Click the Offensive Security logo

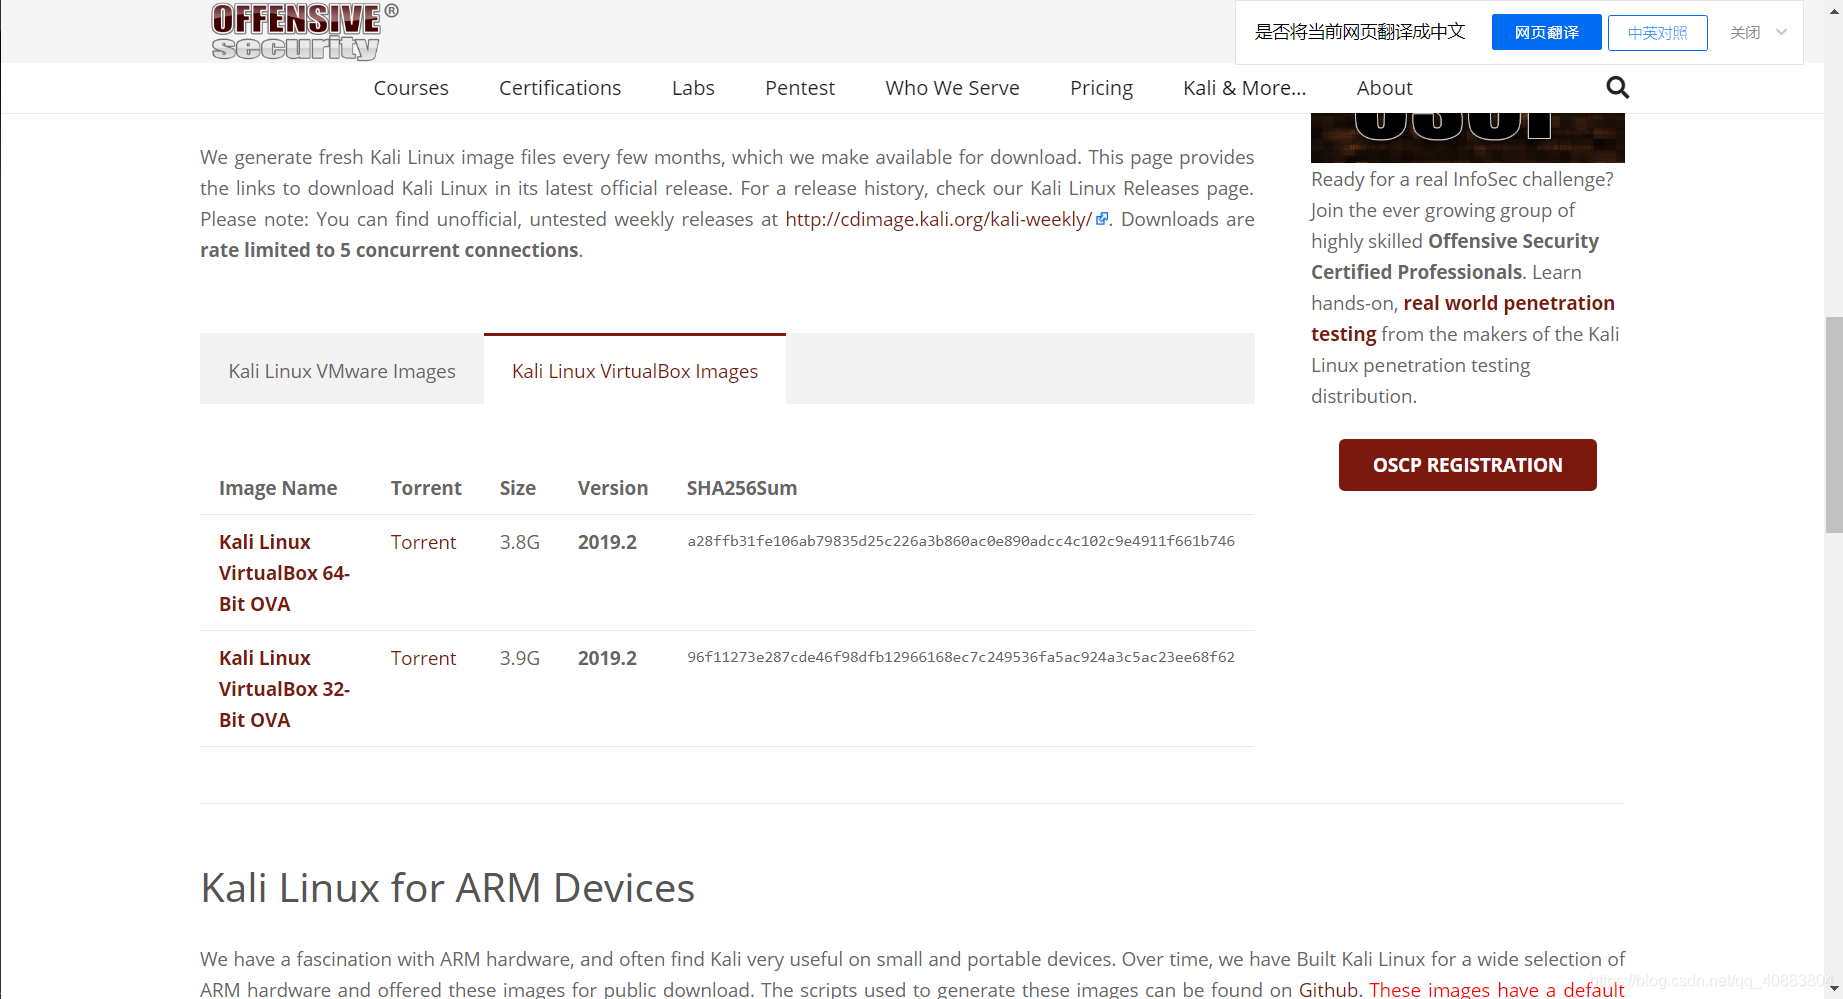coord(304,32)
